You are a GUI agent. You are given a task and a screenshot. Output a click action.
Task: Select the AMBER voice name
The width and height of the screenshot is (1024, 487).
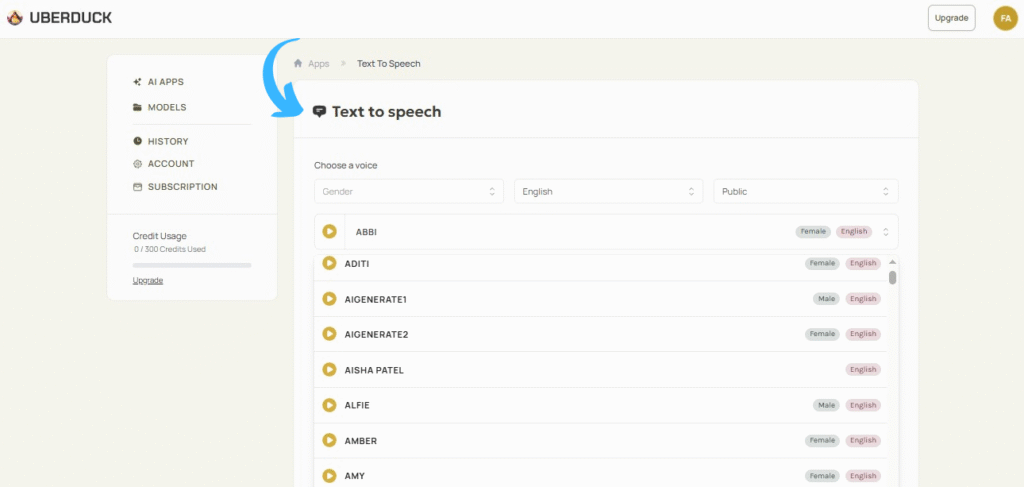coord(360,441)
